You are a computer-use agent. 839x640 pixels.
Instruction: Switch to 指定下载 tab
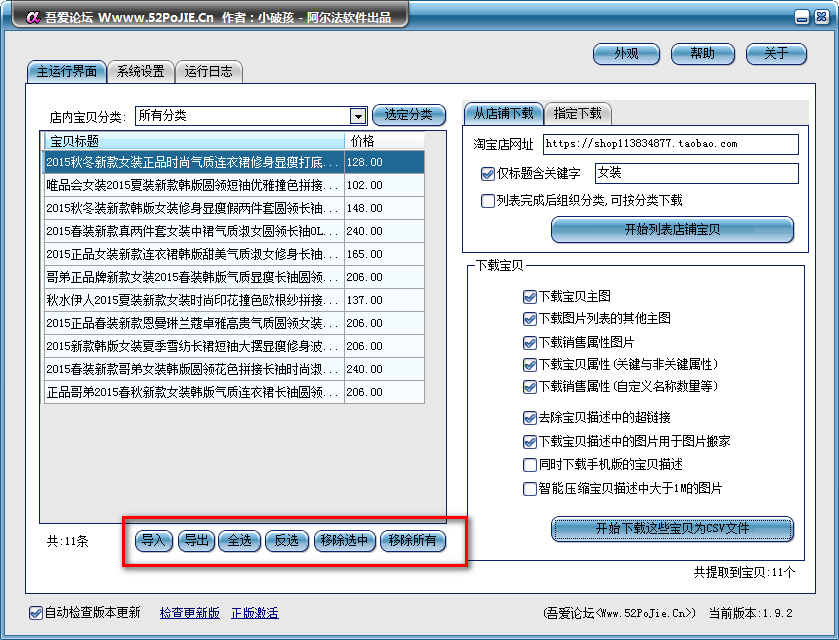(x=577, y=113)
